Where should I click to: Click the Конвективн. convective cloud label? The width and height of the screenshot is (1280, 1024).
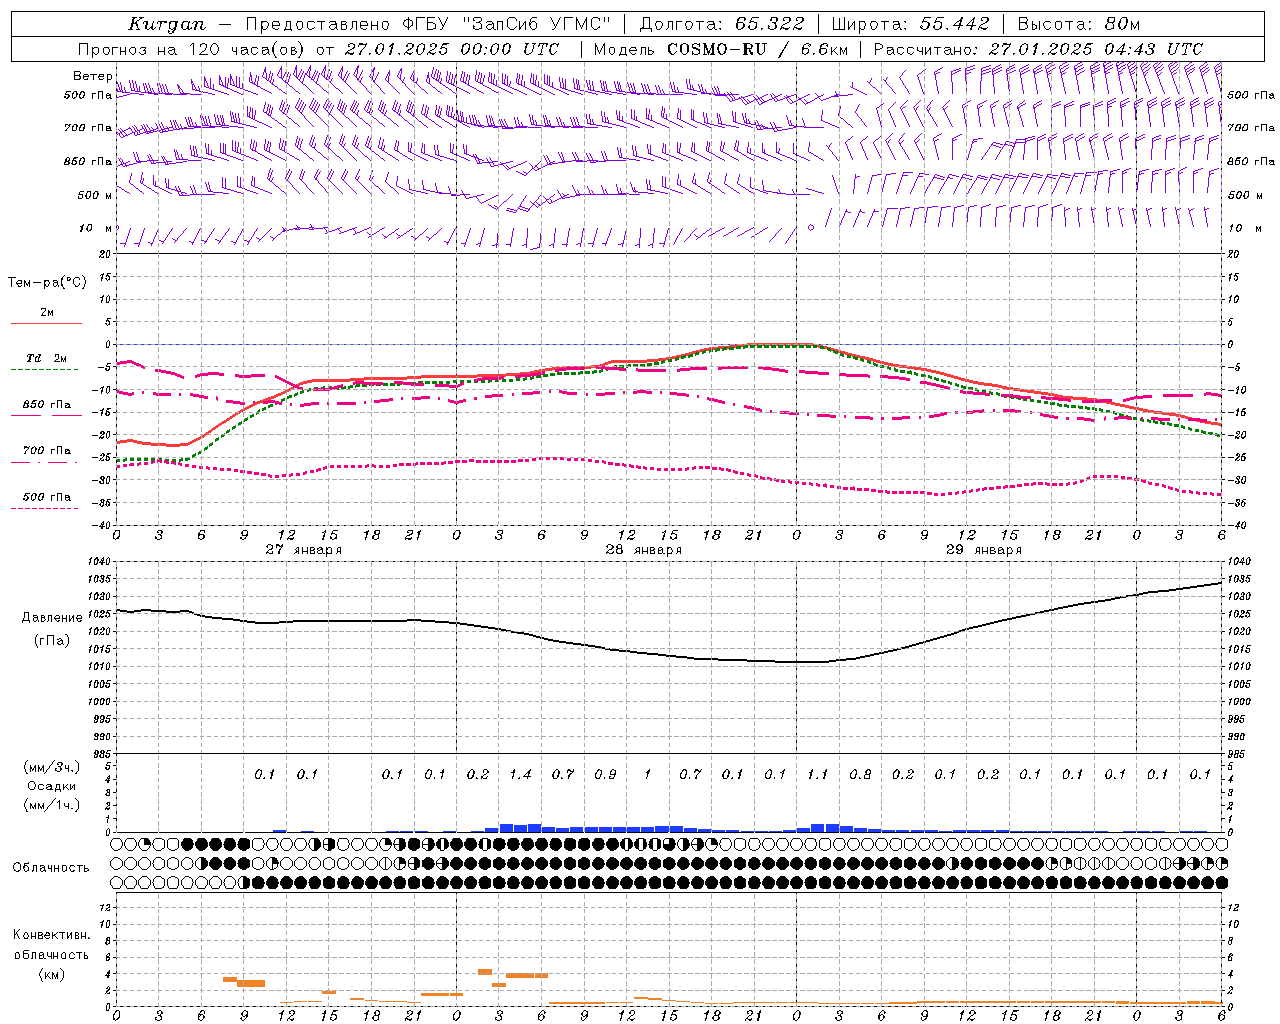pos(51,935)
